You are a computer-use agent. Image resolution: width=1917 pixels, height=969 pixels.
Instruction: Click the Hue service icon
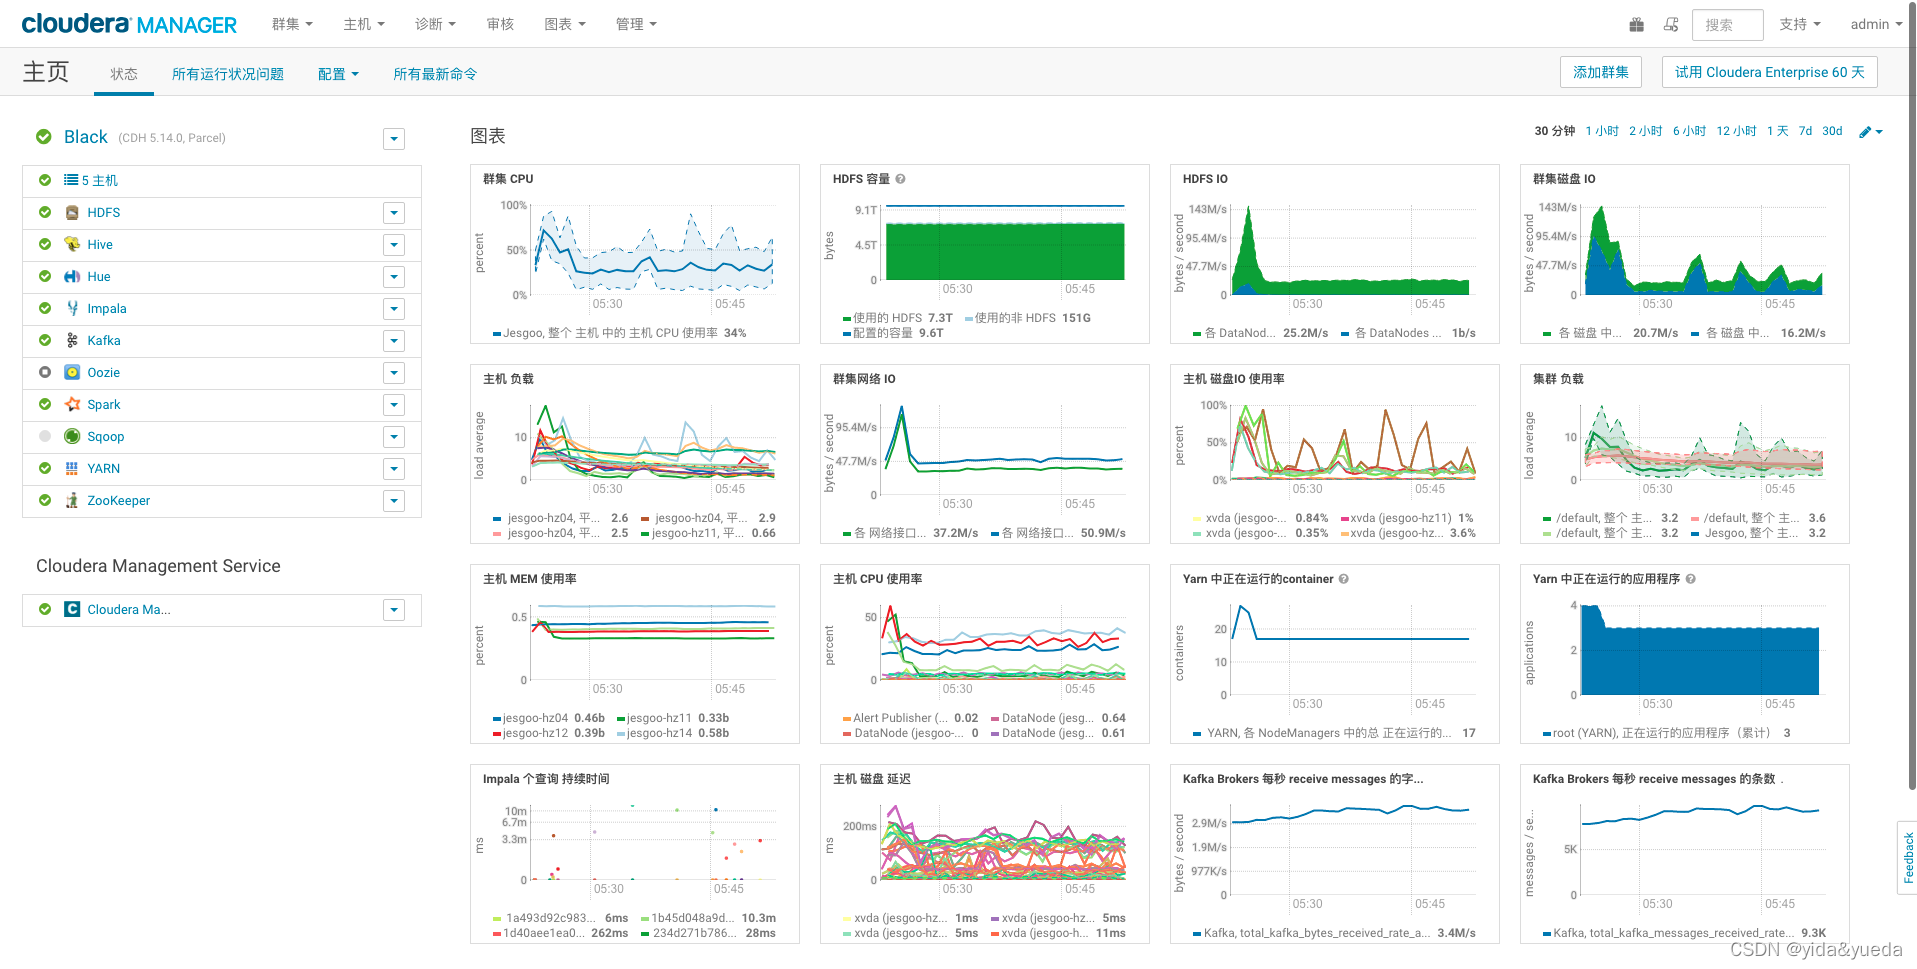point(72,276)
